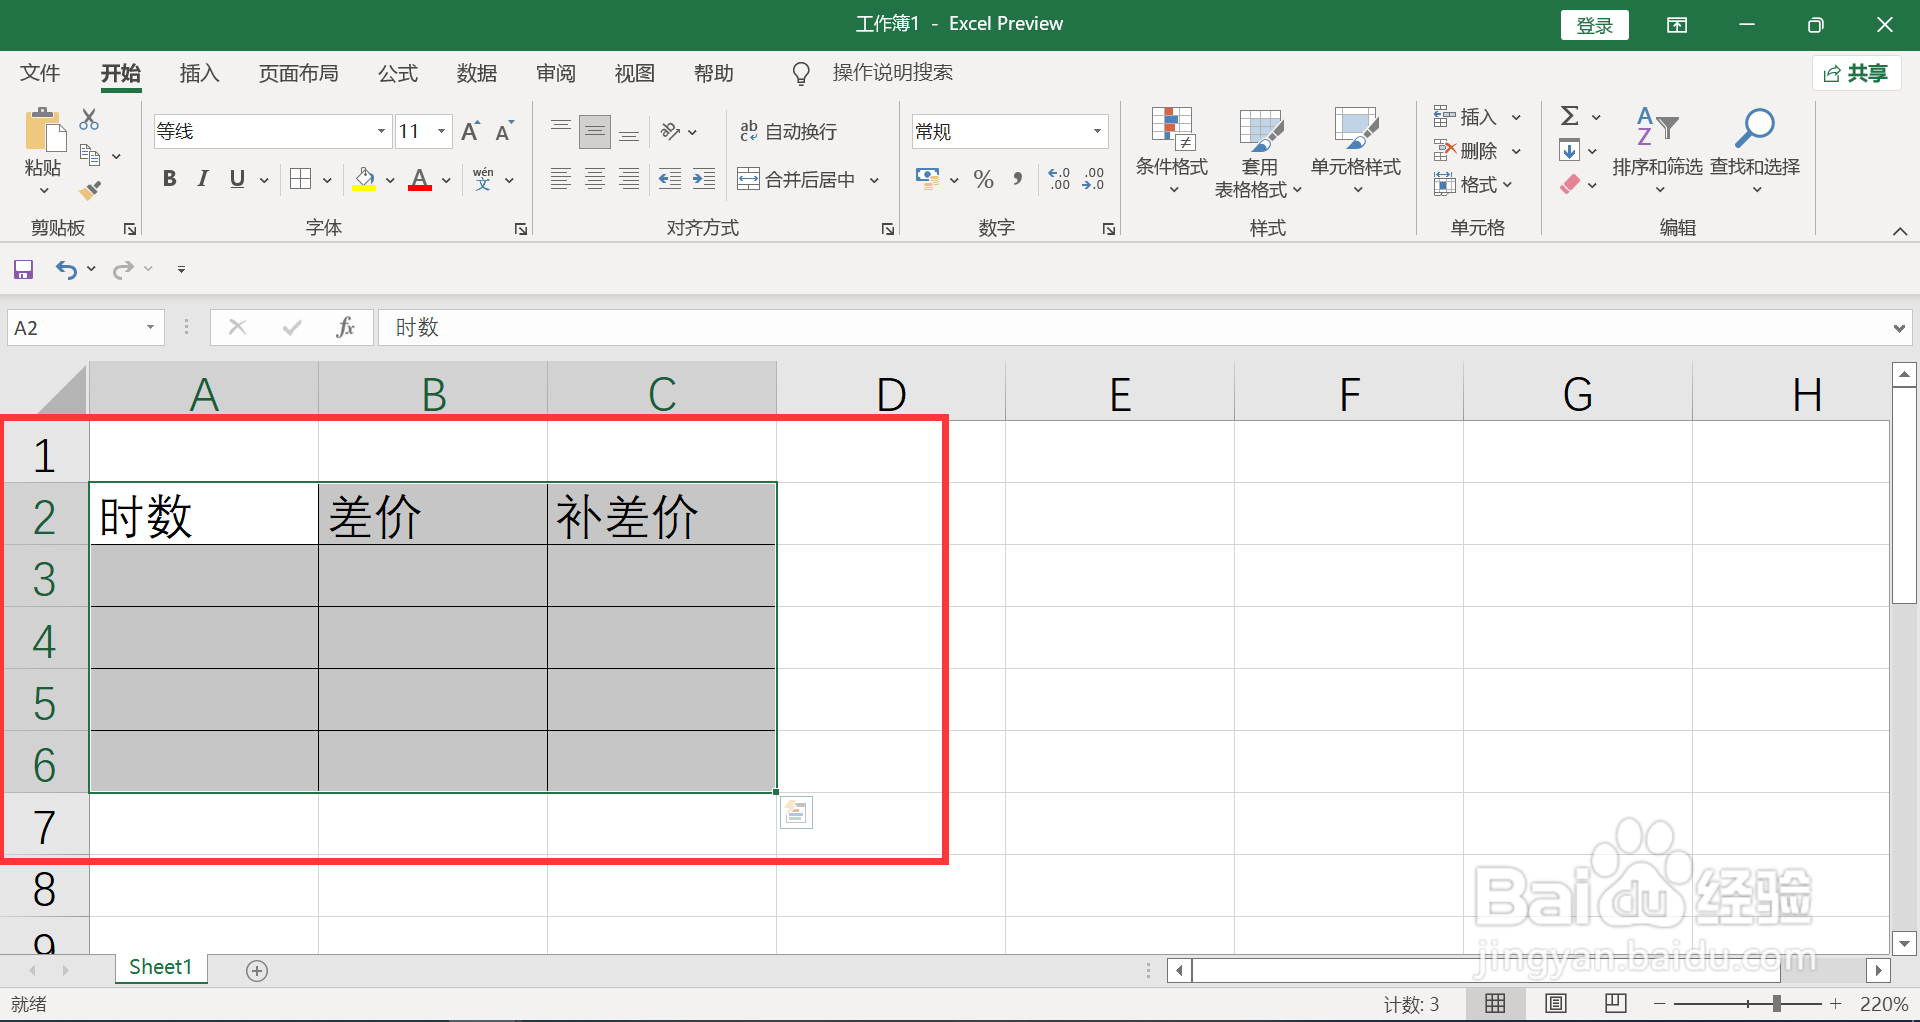This screenshot has width=1920, height=1022.
Task: Toggle Bold formatting
Action: (170, 179)
